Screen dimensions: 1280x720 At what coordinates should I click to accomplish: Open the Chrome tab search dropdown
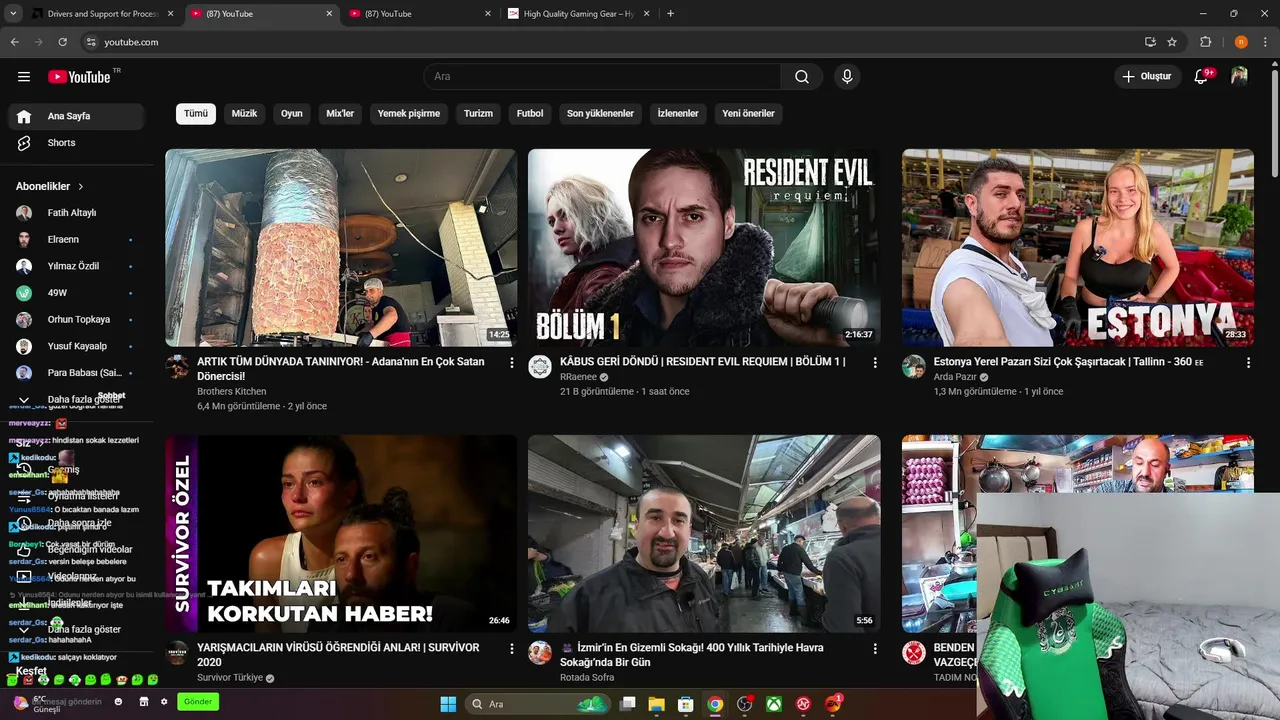[13, 14]
